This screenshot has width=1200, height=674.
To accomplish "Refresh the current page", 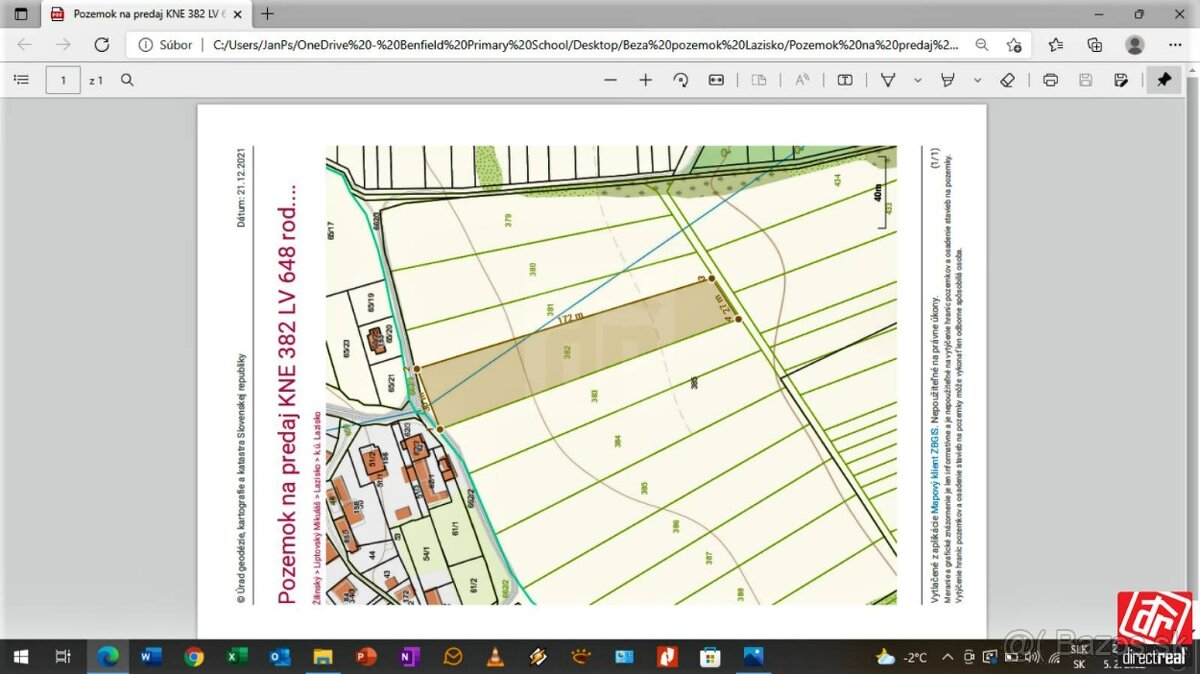I will point(101,45).
